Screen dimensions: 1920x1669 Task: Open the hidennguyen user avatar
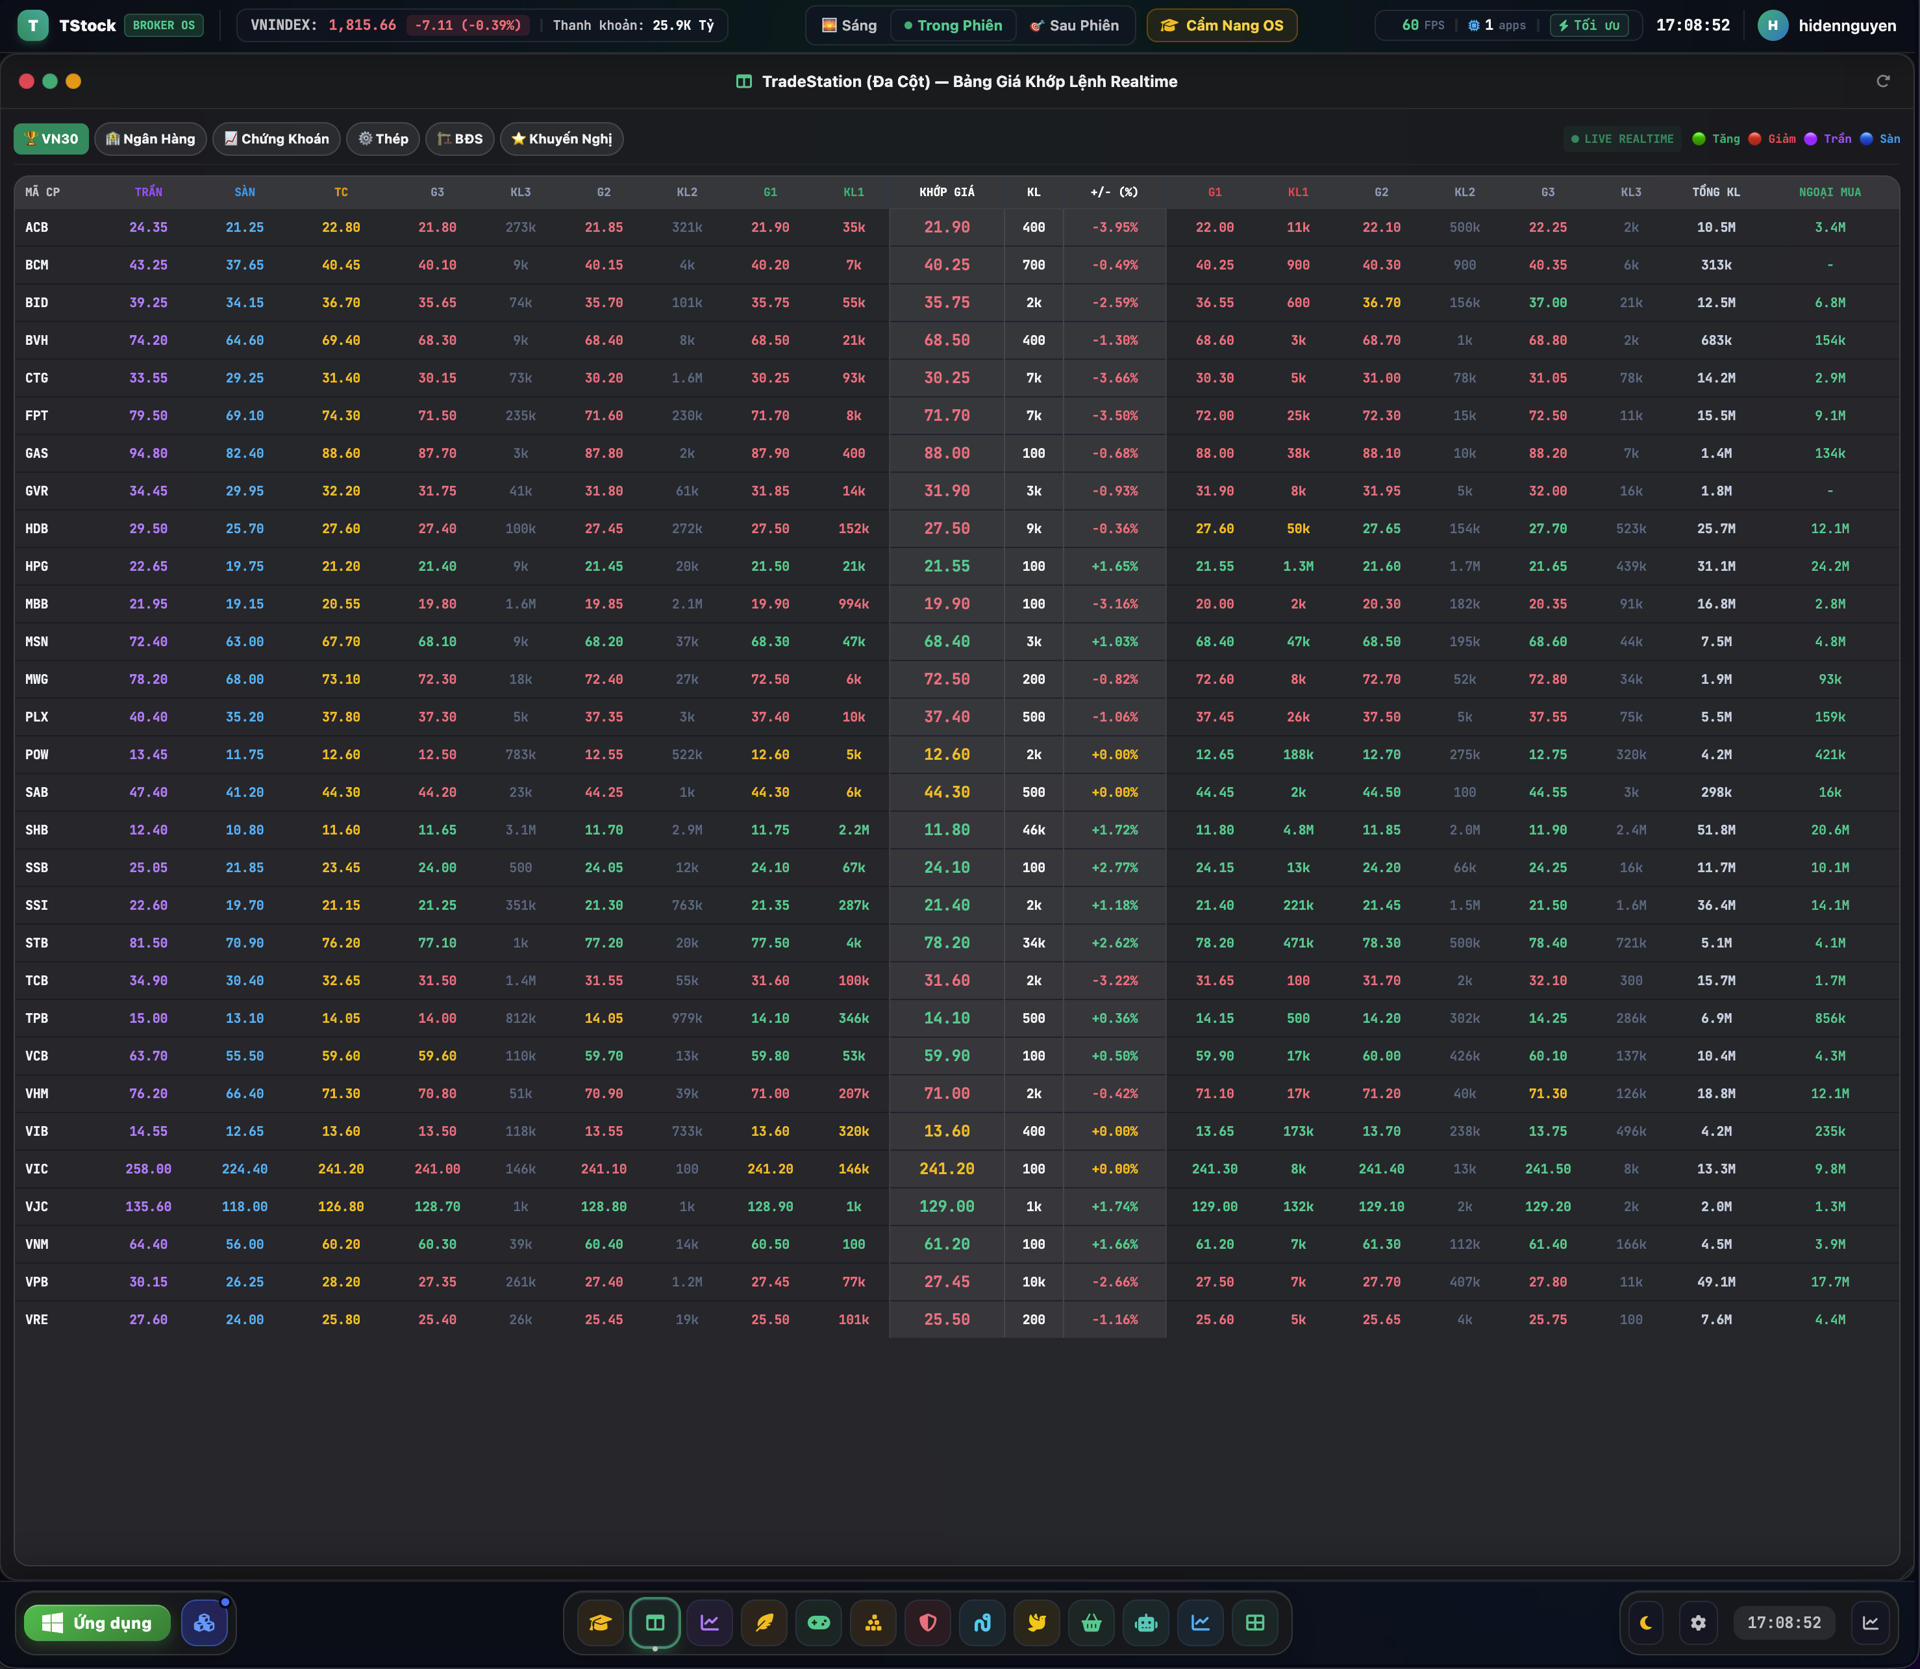coord(1773,25)
